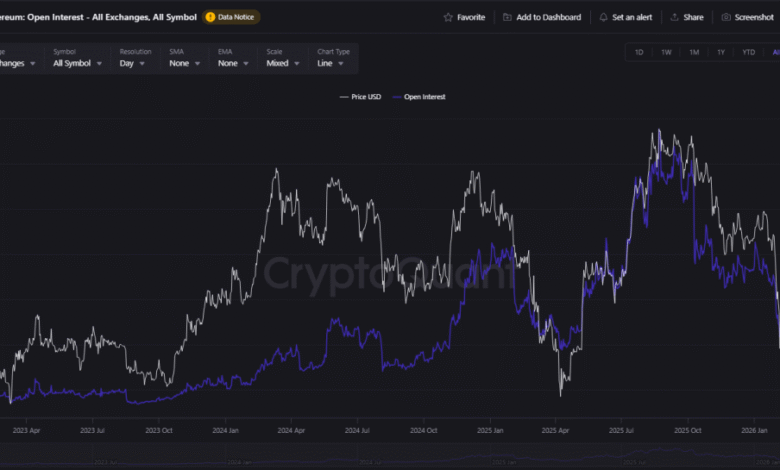
Task: Select the 1M time range
Action: (694, 52)
